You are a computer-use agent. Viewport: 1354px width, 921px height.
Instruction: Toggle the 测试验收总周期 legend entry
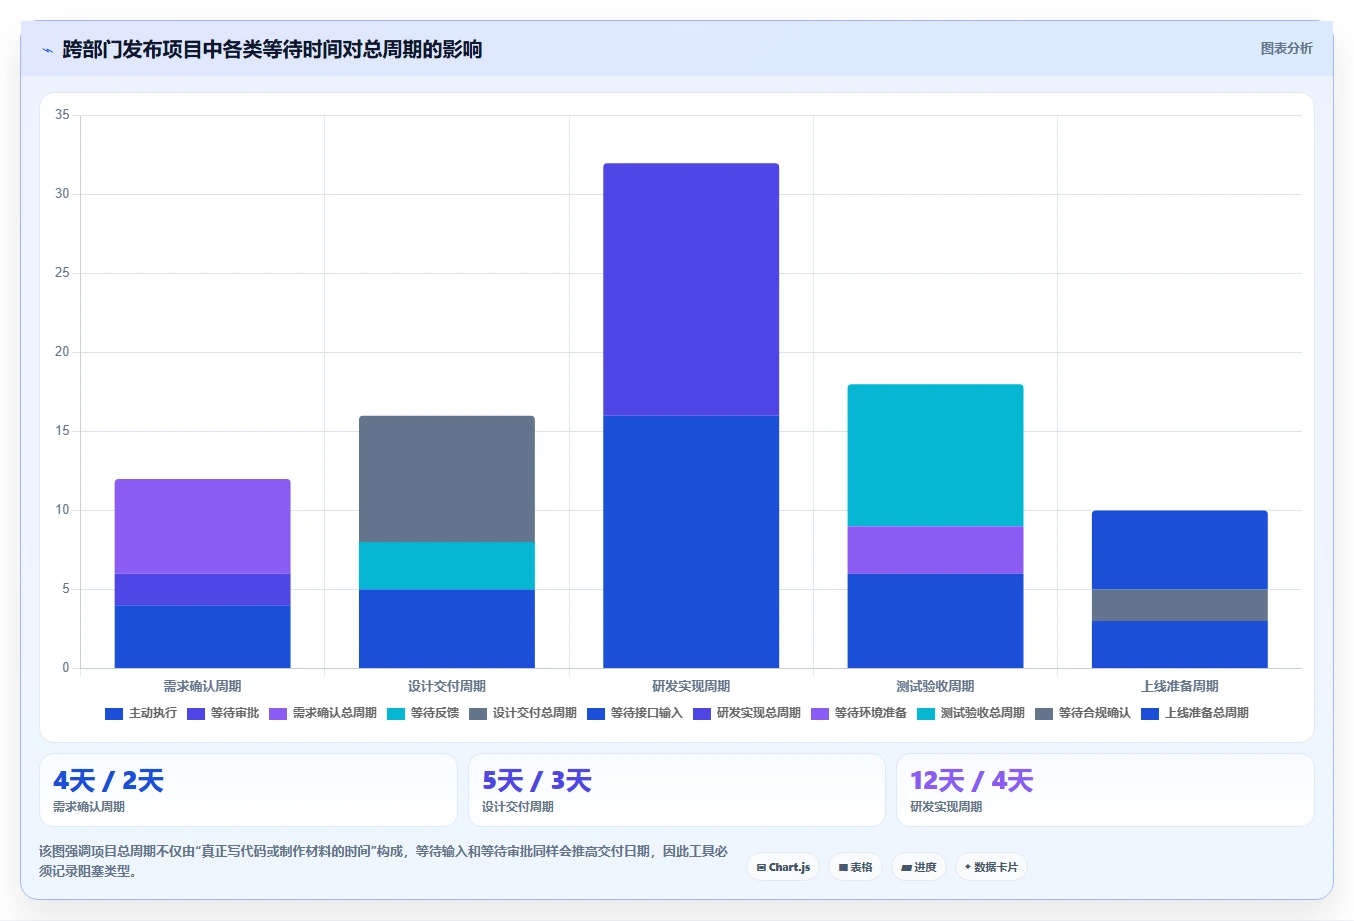click(x=971, y=713)
